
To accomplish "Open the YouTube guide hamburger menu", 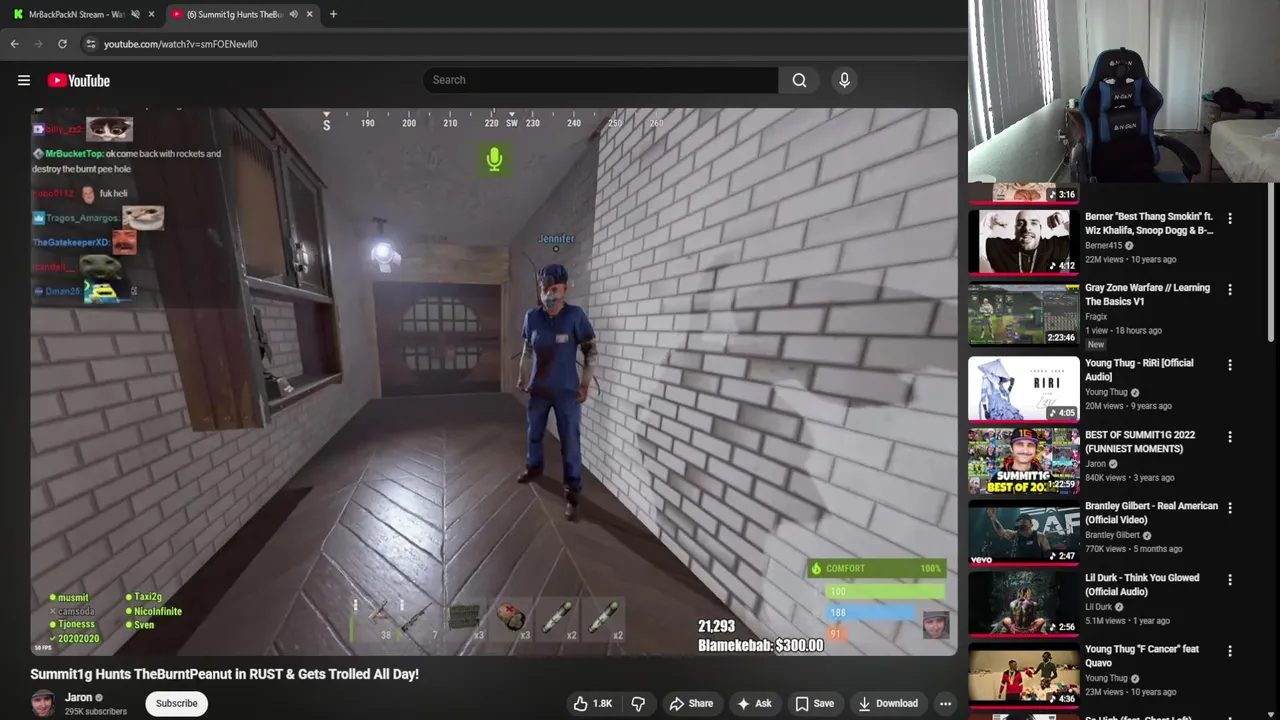I will pos(24,80).
